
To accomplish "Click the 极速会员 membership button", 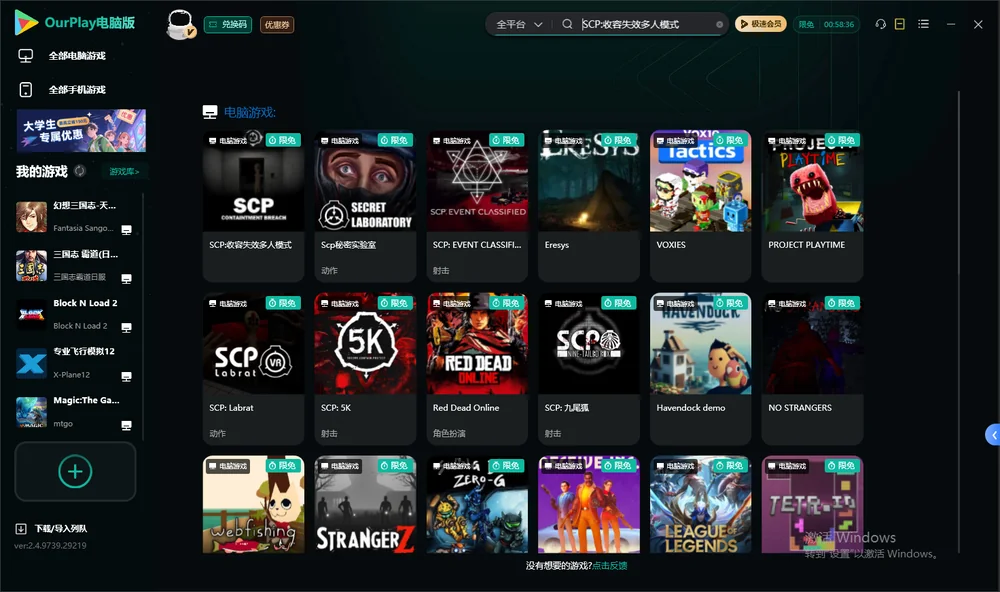I will [x=761, y=24].
